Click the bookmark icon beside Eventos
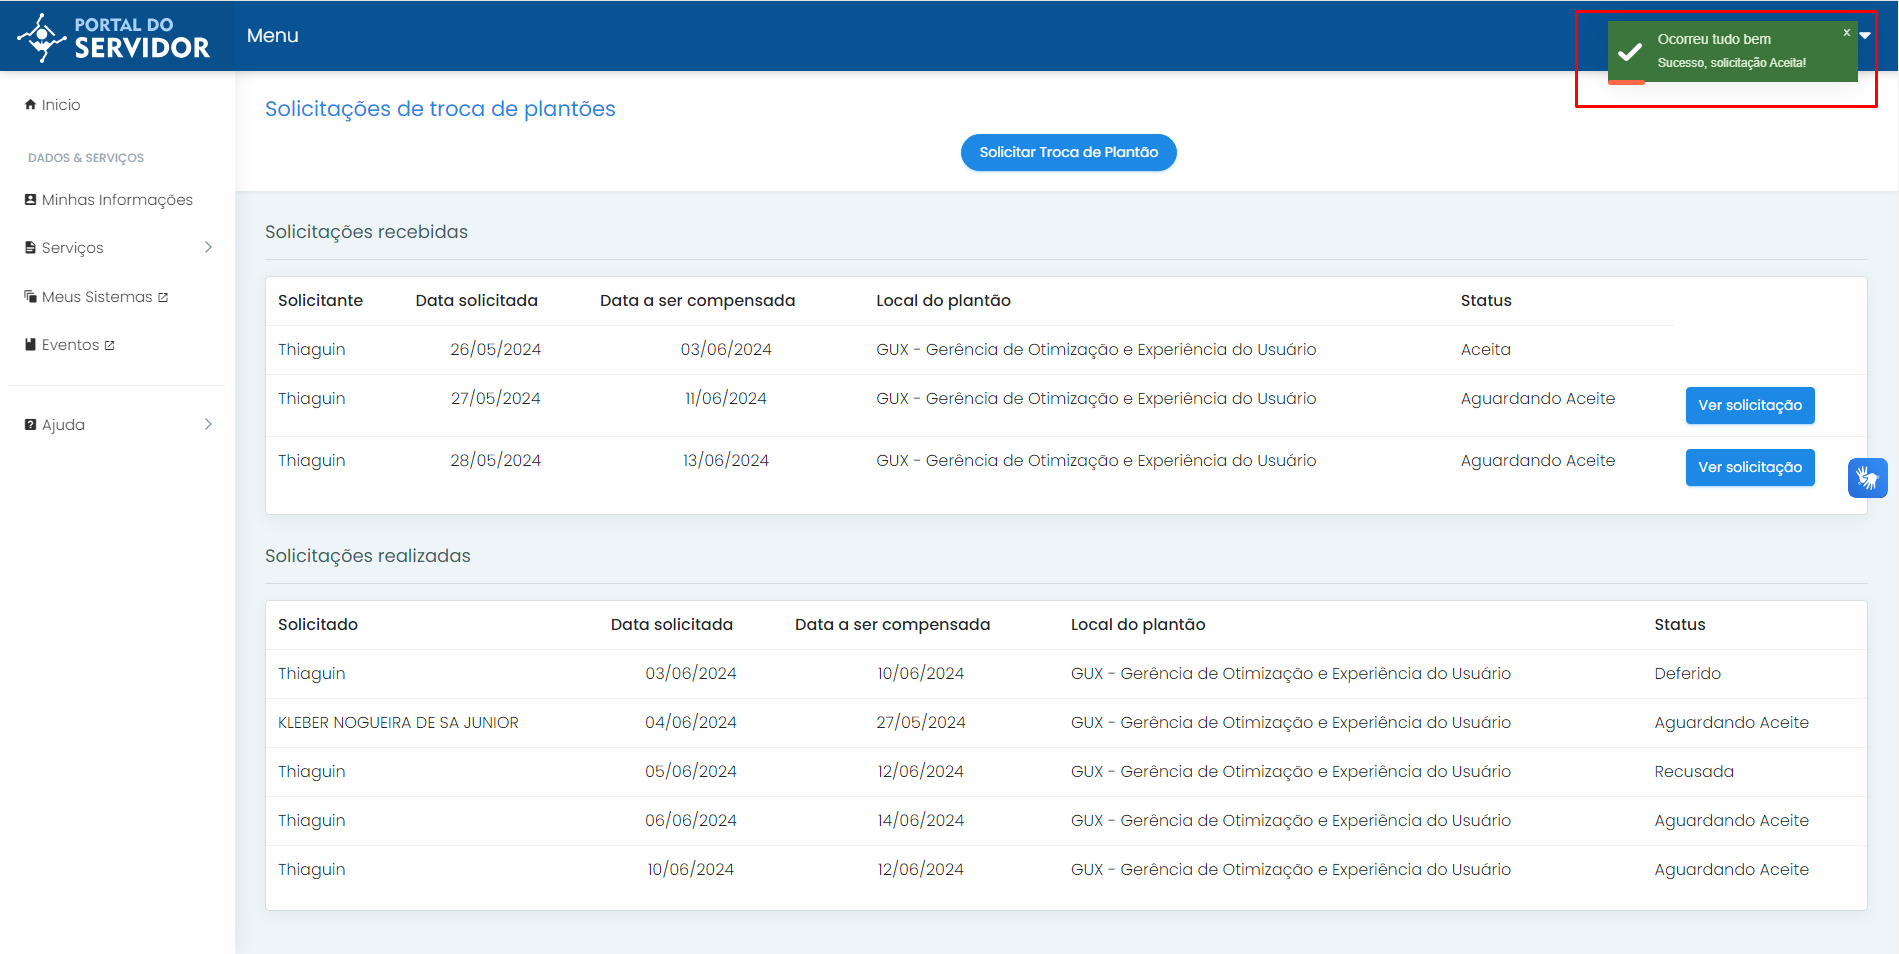1899x954 pixels. 30,345
